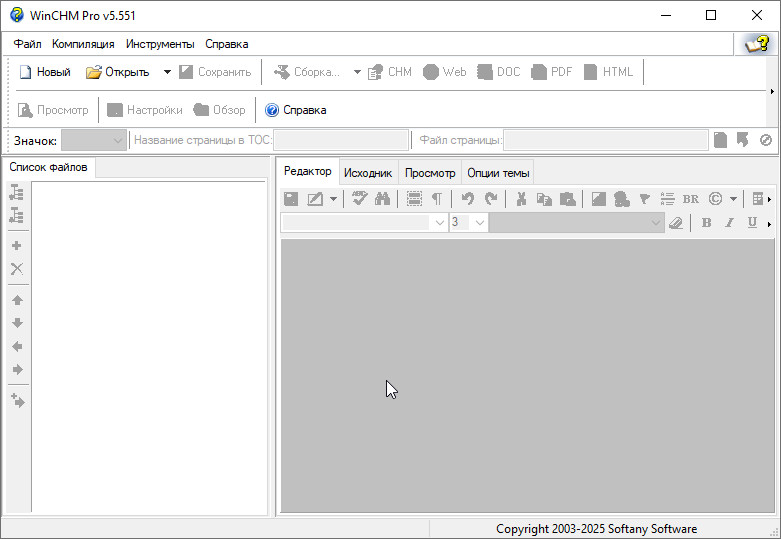
Task: Click the BR line break icon
Action: [690, 199]
